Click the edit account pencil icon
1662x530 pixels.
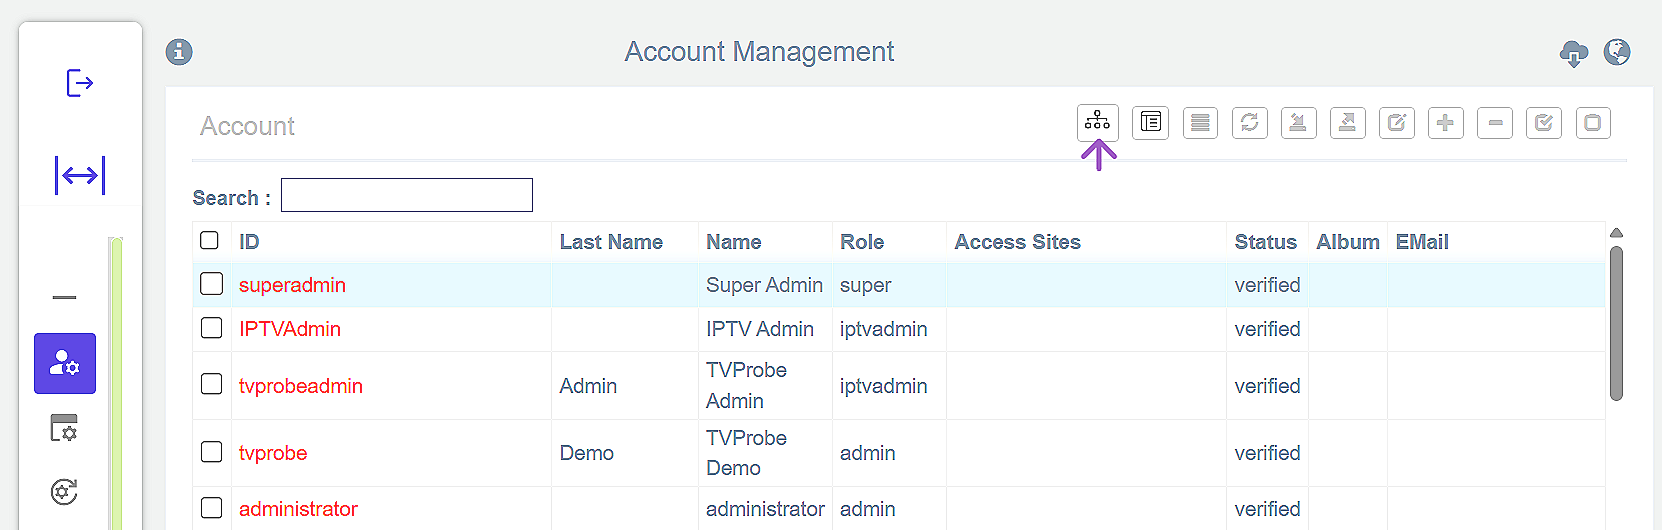[1396, 123]
